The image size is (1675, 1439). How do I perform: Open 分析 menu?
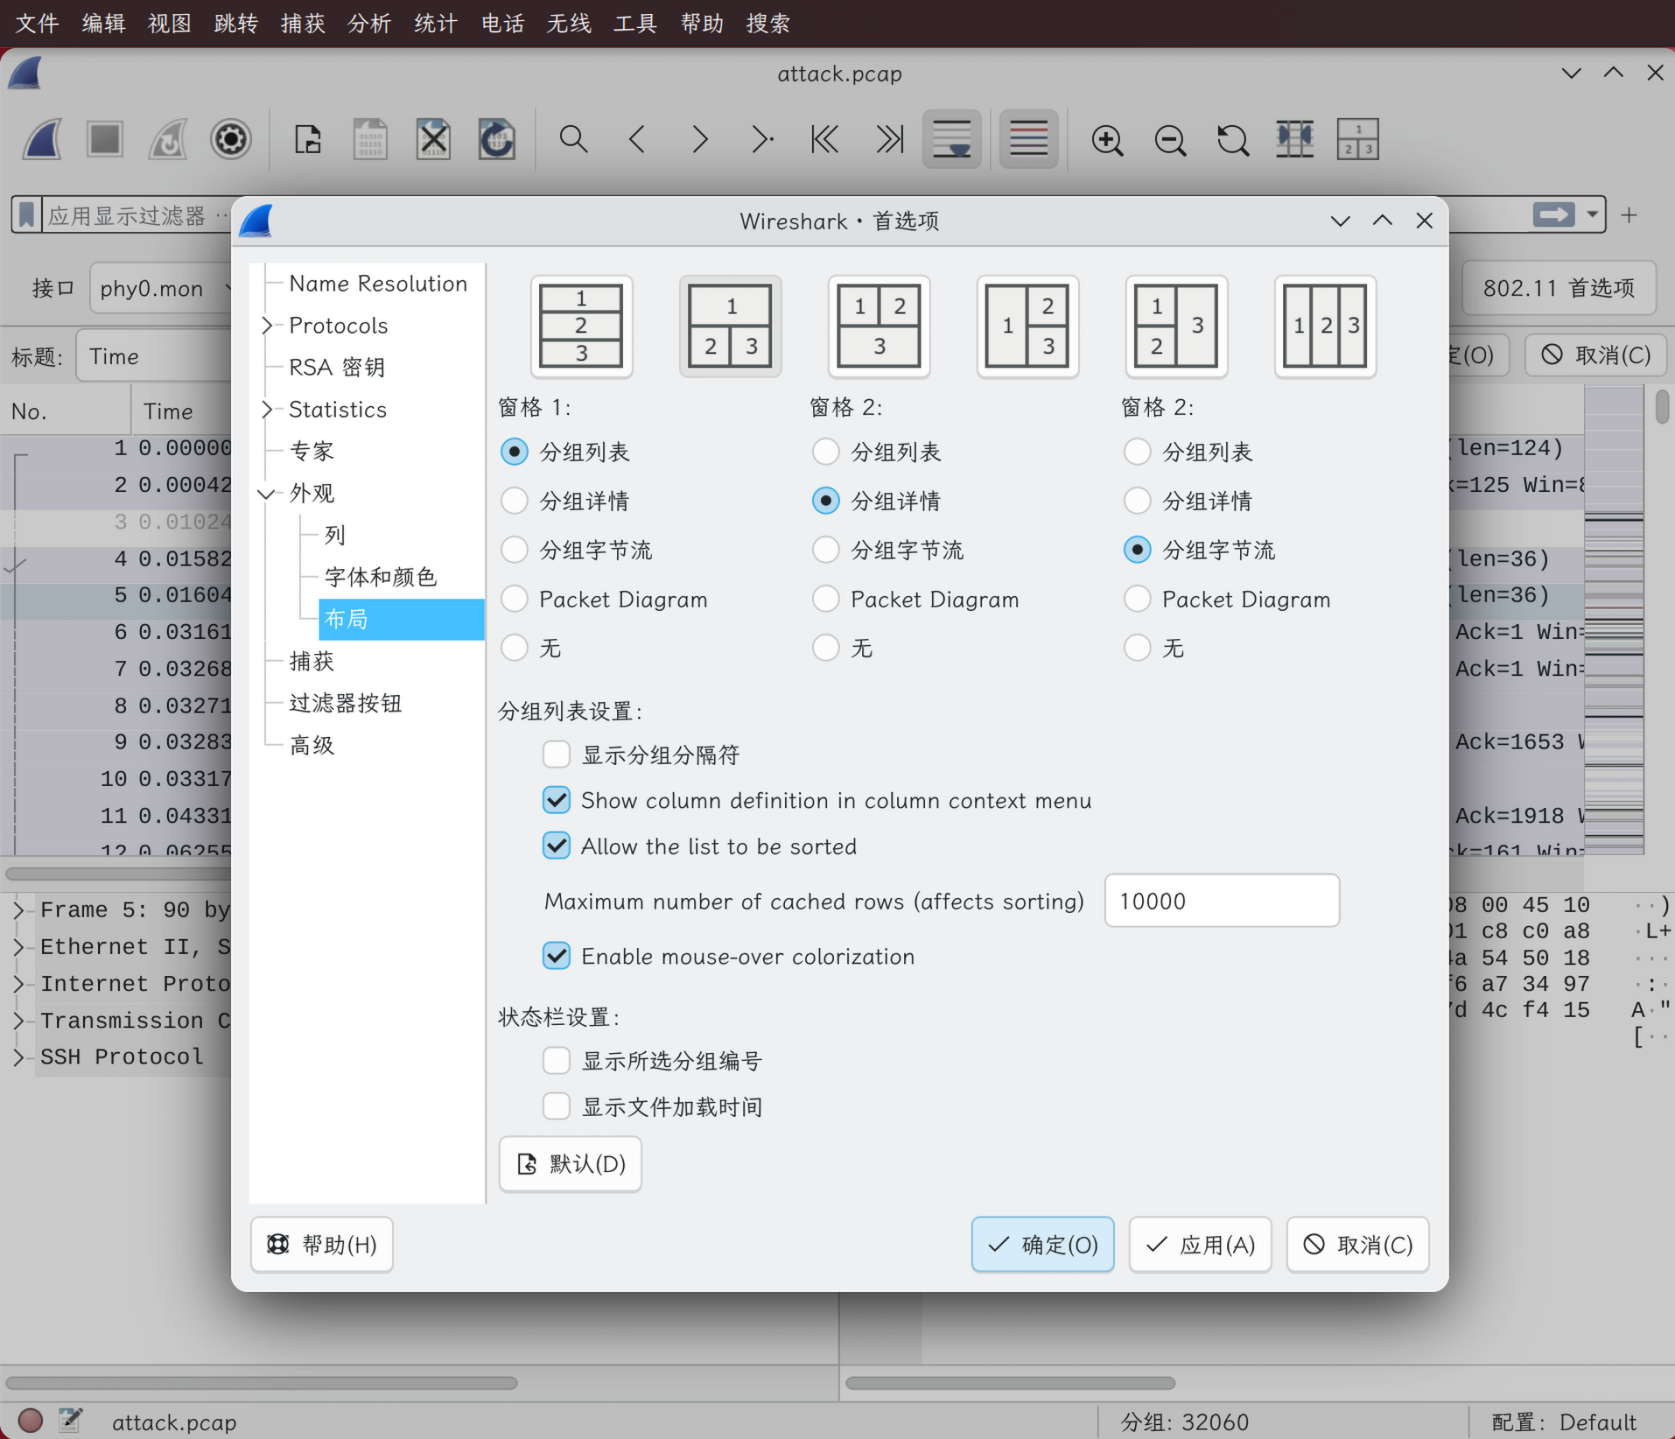369,23
